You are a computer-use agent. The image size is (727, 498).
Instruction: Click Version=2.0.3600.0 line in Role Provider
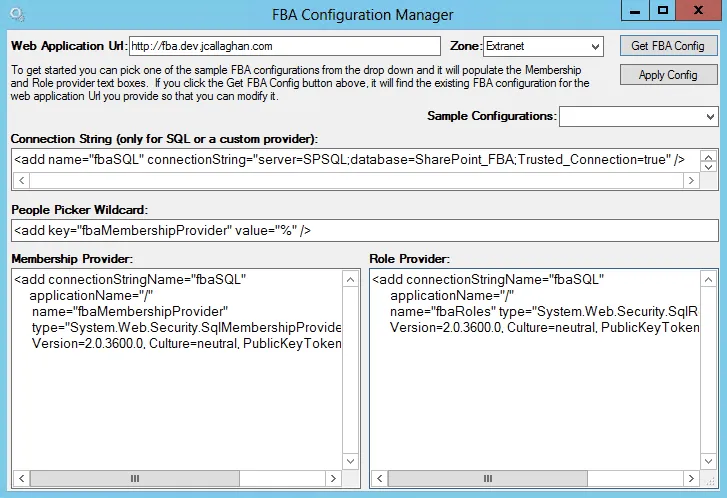[544, 328]
